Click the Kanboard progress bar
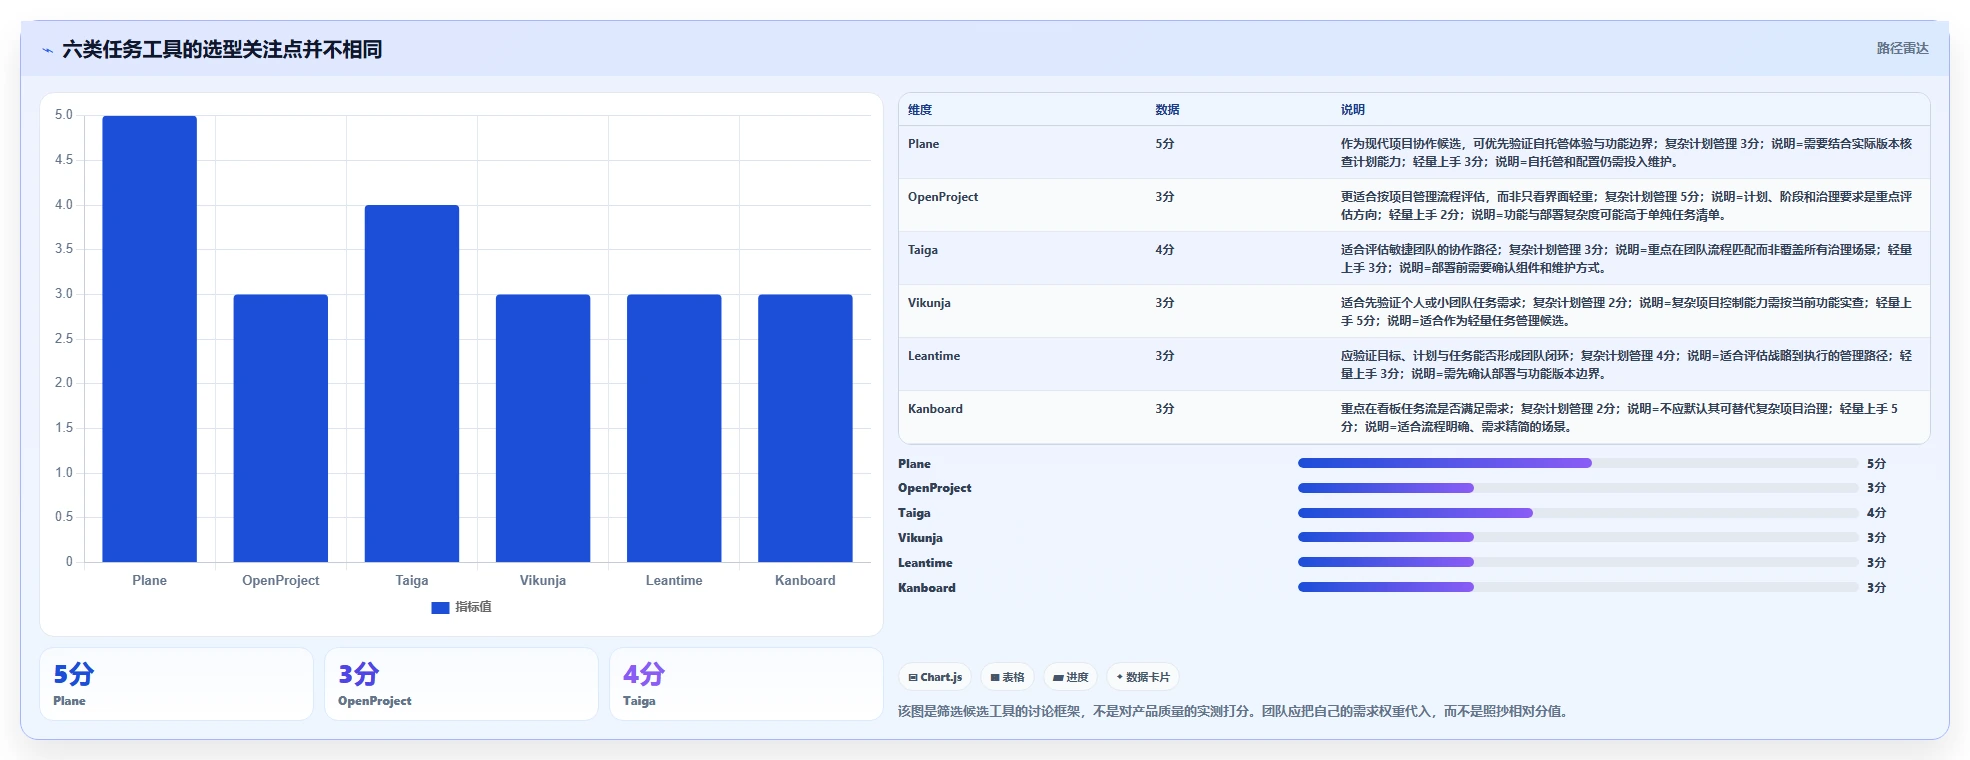 [1578, 587]
